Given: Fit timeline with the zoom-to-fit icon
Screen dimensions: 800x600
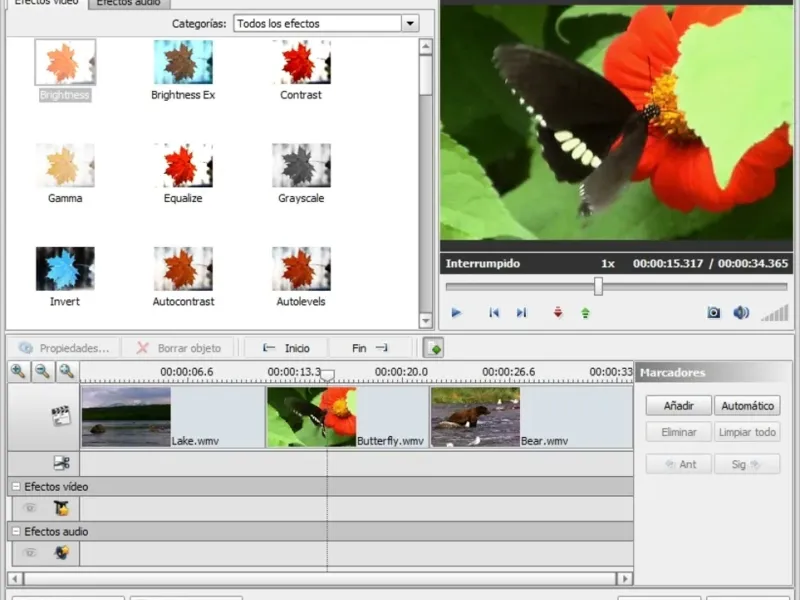Looking at the screenshot, I should [67, 371].
